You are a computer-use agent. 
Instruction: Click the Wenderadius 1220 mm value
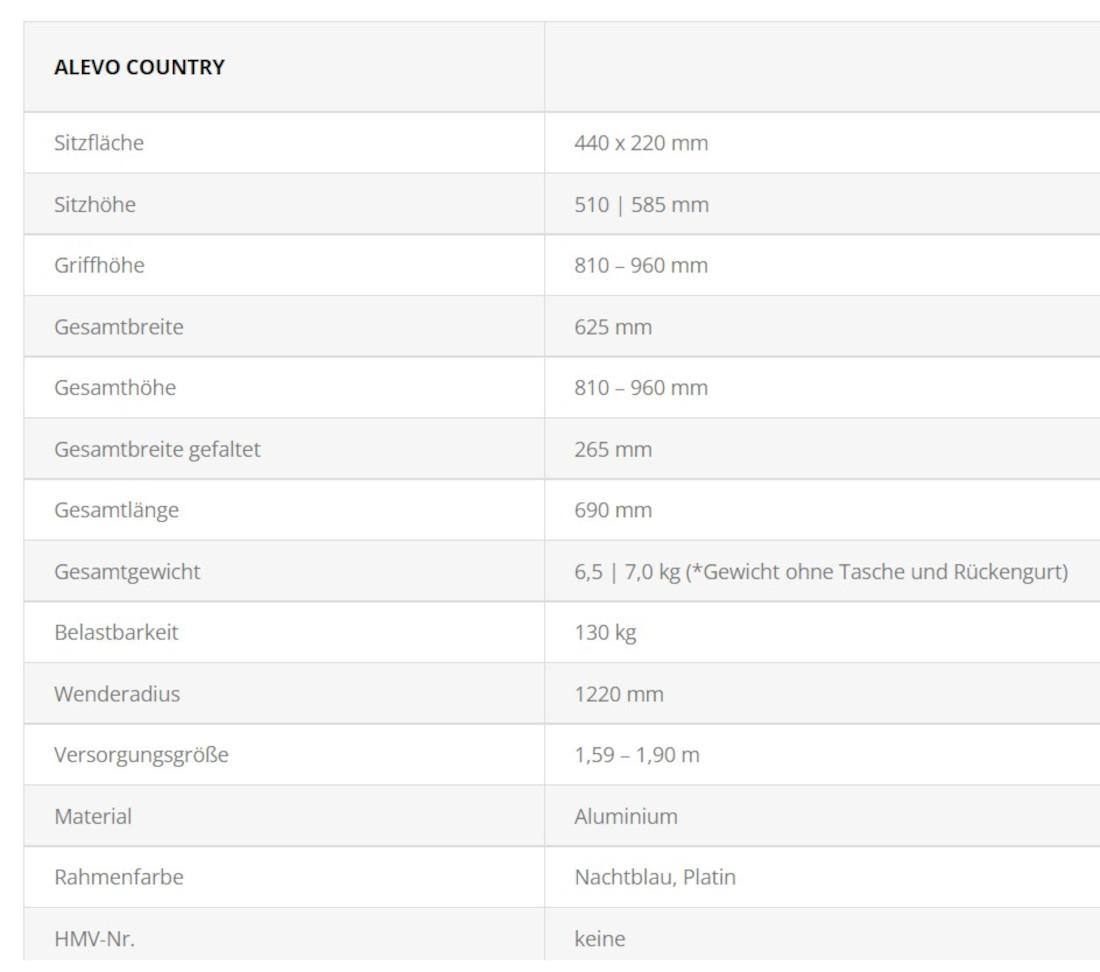coord(619,694)
